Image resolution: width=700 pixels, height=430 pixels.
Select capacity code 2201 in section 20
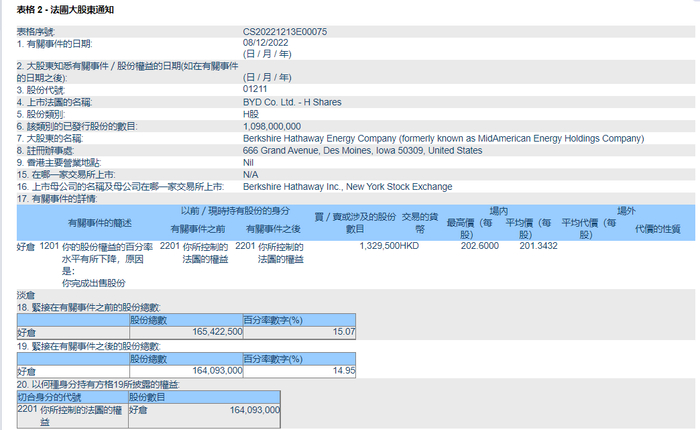click(x=27, y=409)
